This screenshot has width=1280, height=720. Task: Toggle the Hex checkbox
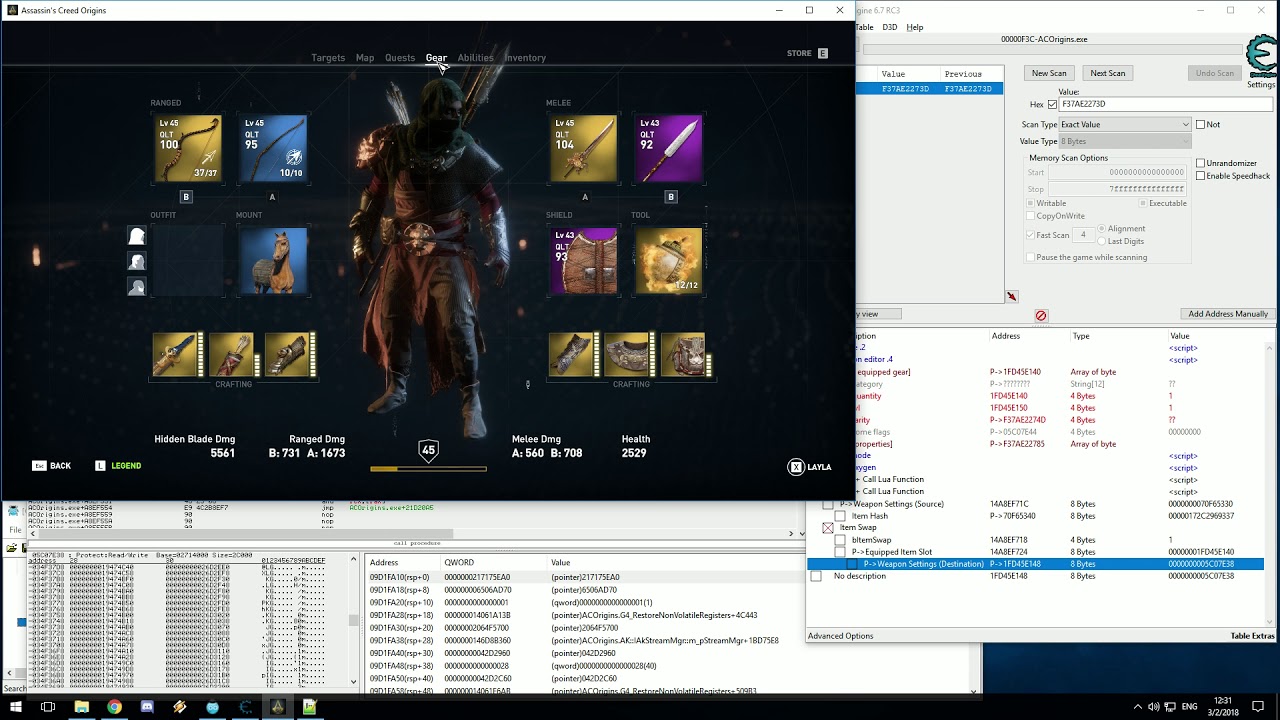click(x=1052, y=104)
